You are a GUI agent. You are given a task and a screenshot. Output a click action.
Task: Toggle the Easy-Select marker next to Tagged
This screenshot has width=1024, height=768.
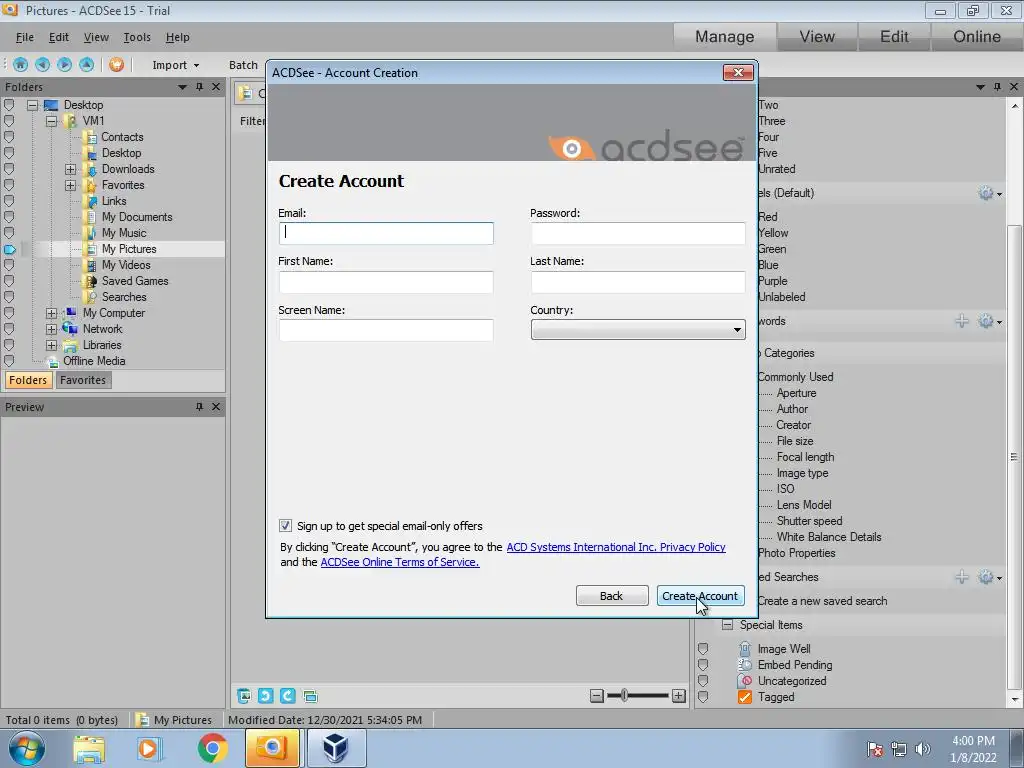coord(703,697)
